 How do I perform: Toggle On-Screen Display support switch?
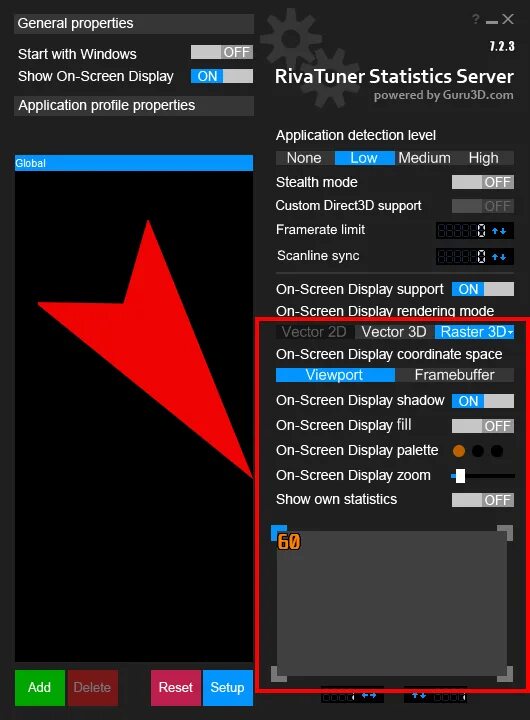tap(483, 289)
